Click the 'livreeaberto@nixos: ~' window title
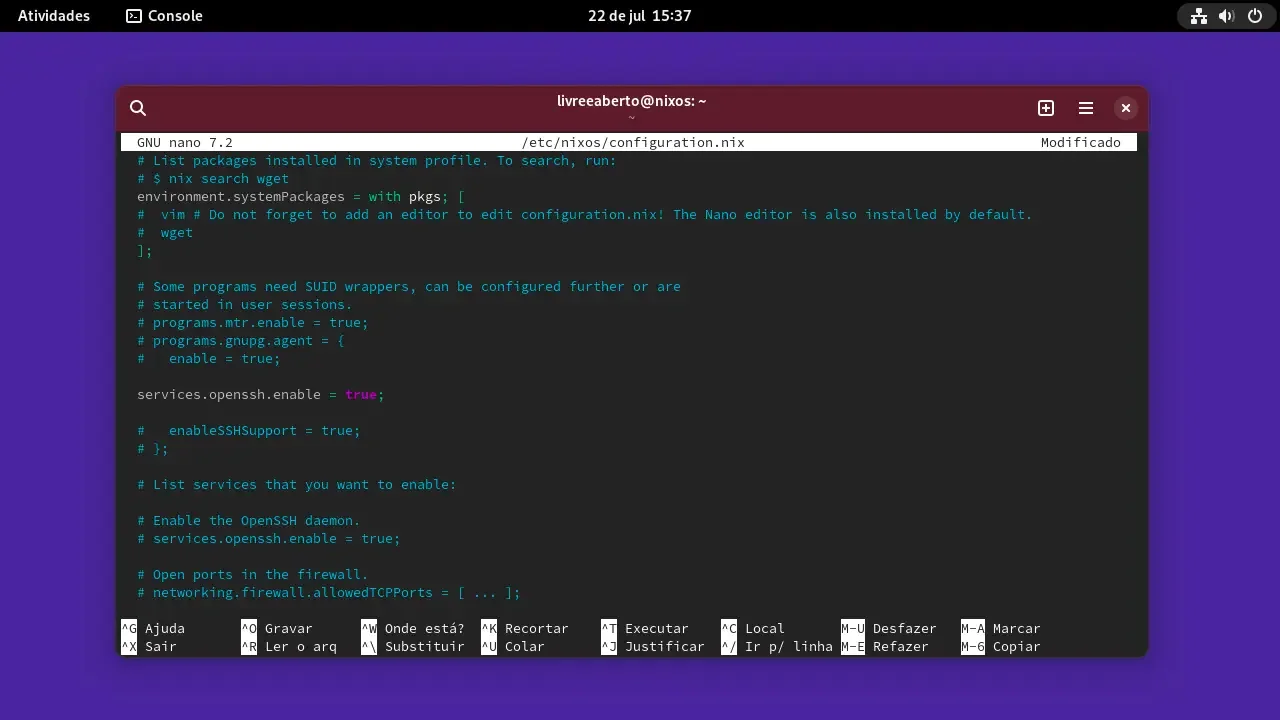 [632, 101]
